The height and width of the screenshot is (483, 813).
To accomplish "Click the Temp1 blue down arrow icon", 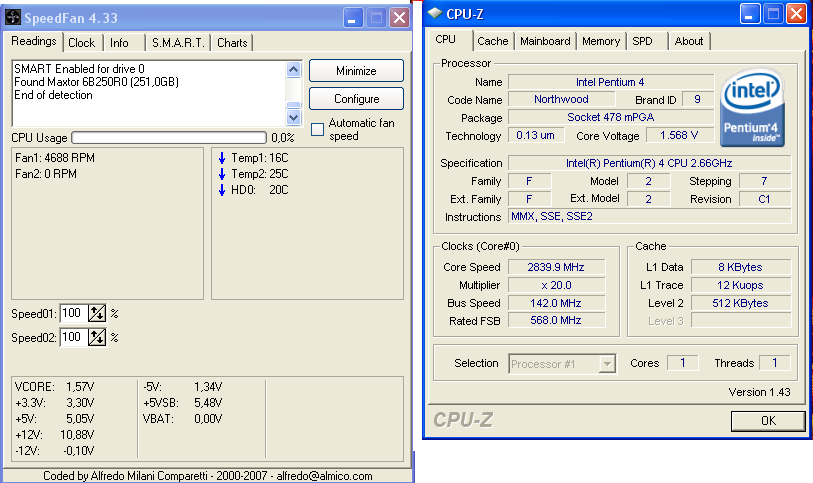I will (222, 158).
